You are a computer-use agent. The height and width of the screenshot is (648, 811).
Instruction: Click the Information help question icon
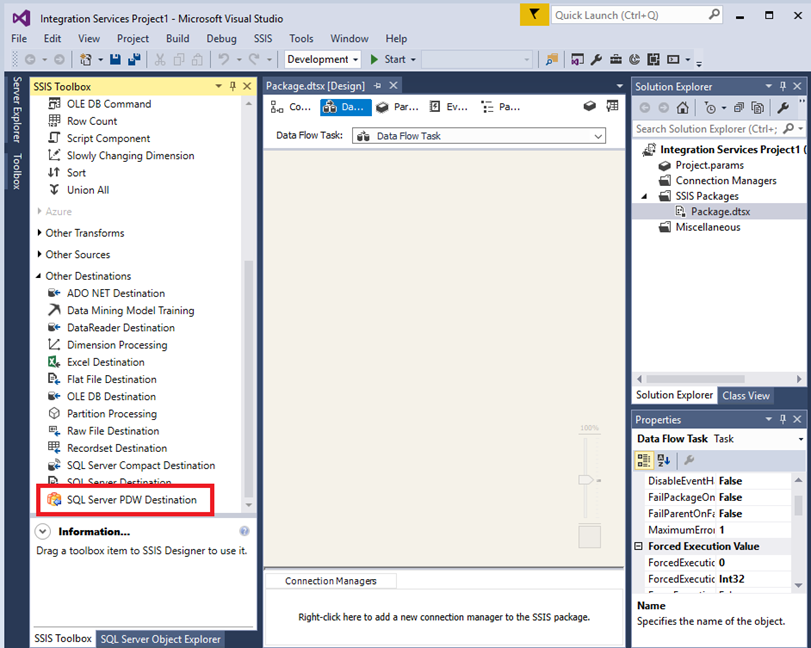[244, 531]
